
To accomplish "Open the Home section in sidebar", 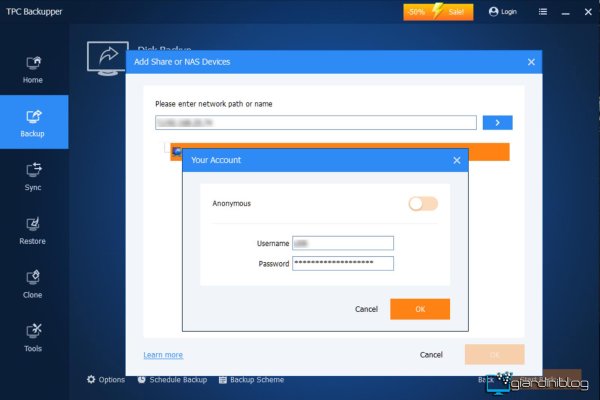I will coord(33,69).
